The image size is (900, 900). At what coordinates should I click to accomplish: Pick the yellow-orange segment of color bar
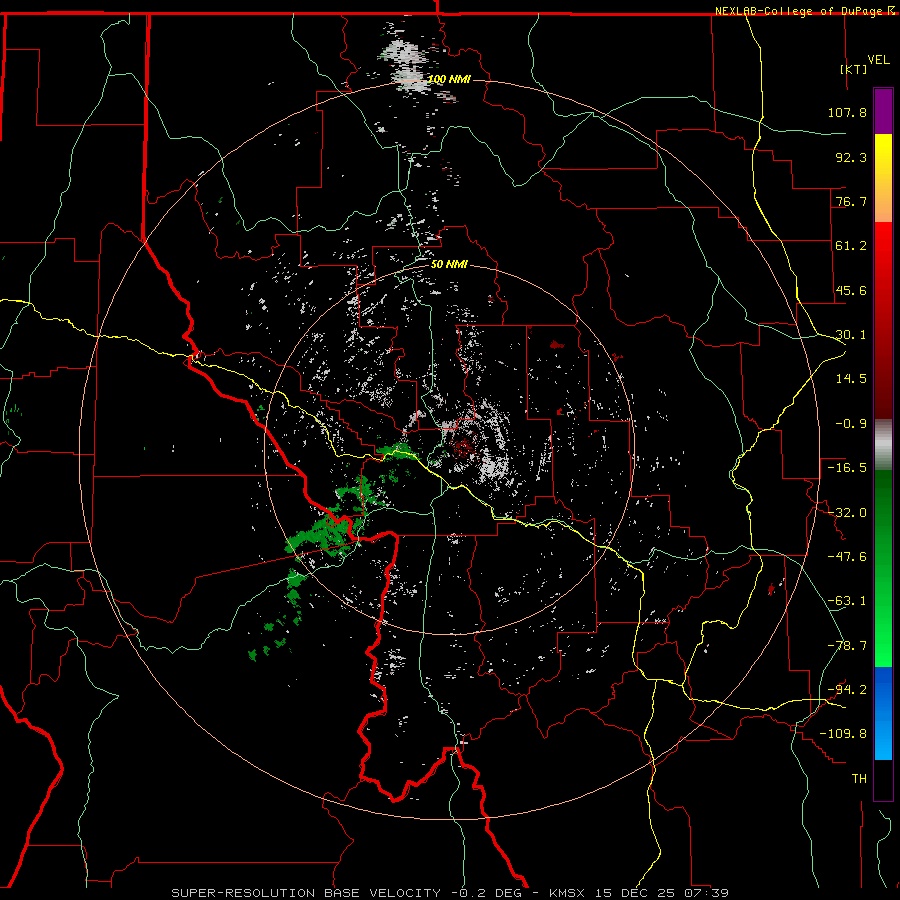(x=883, y=178)
